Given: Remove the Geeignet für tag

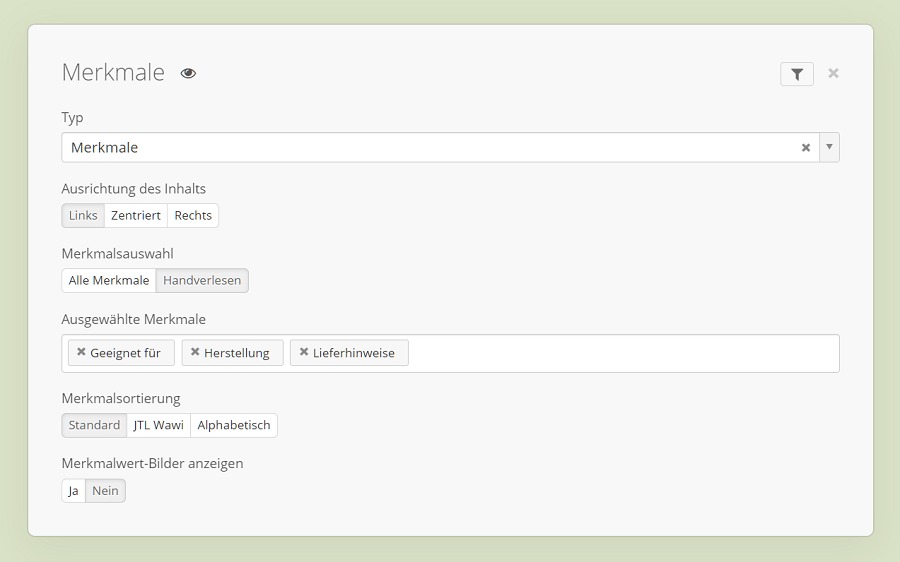Looking at the screenshot, I should [81, 352].
